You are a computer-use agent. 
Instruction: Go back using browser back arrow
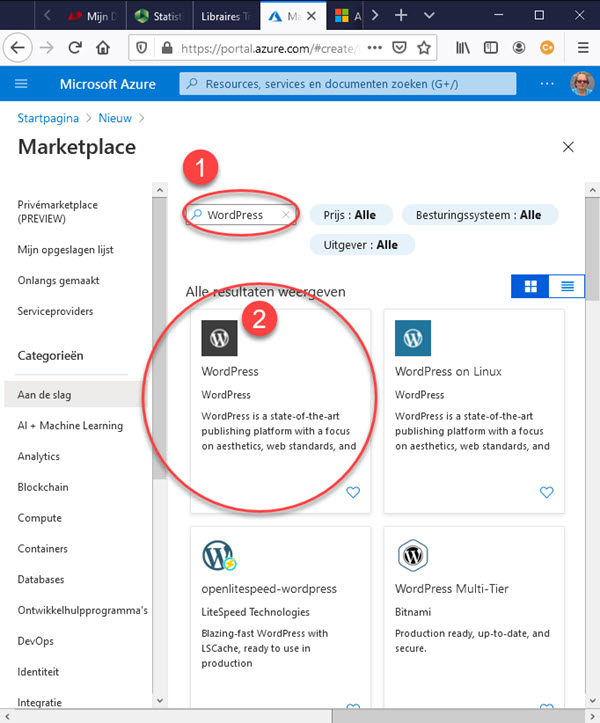click(x=18, y=47)
